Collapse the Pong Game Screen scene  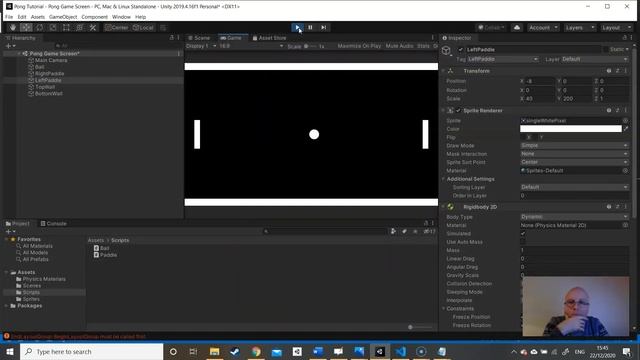pyautogui.click(x=19, y=53)
